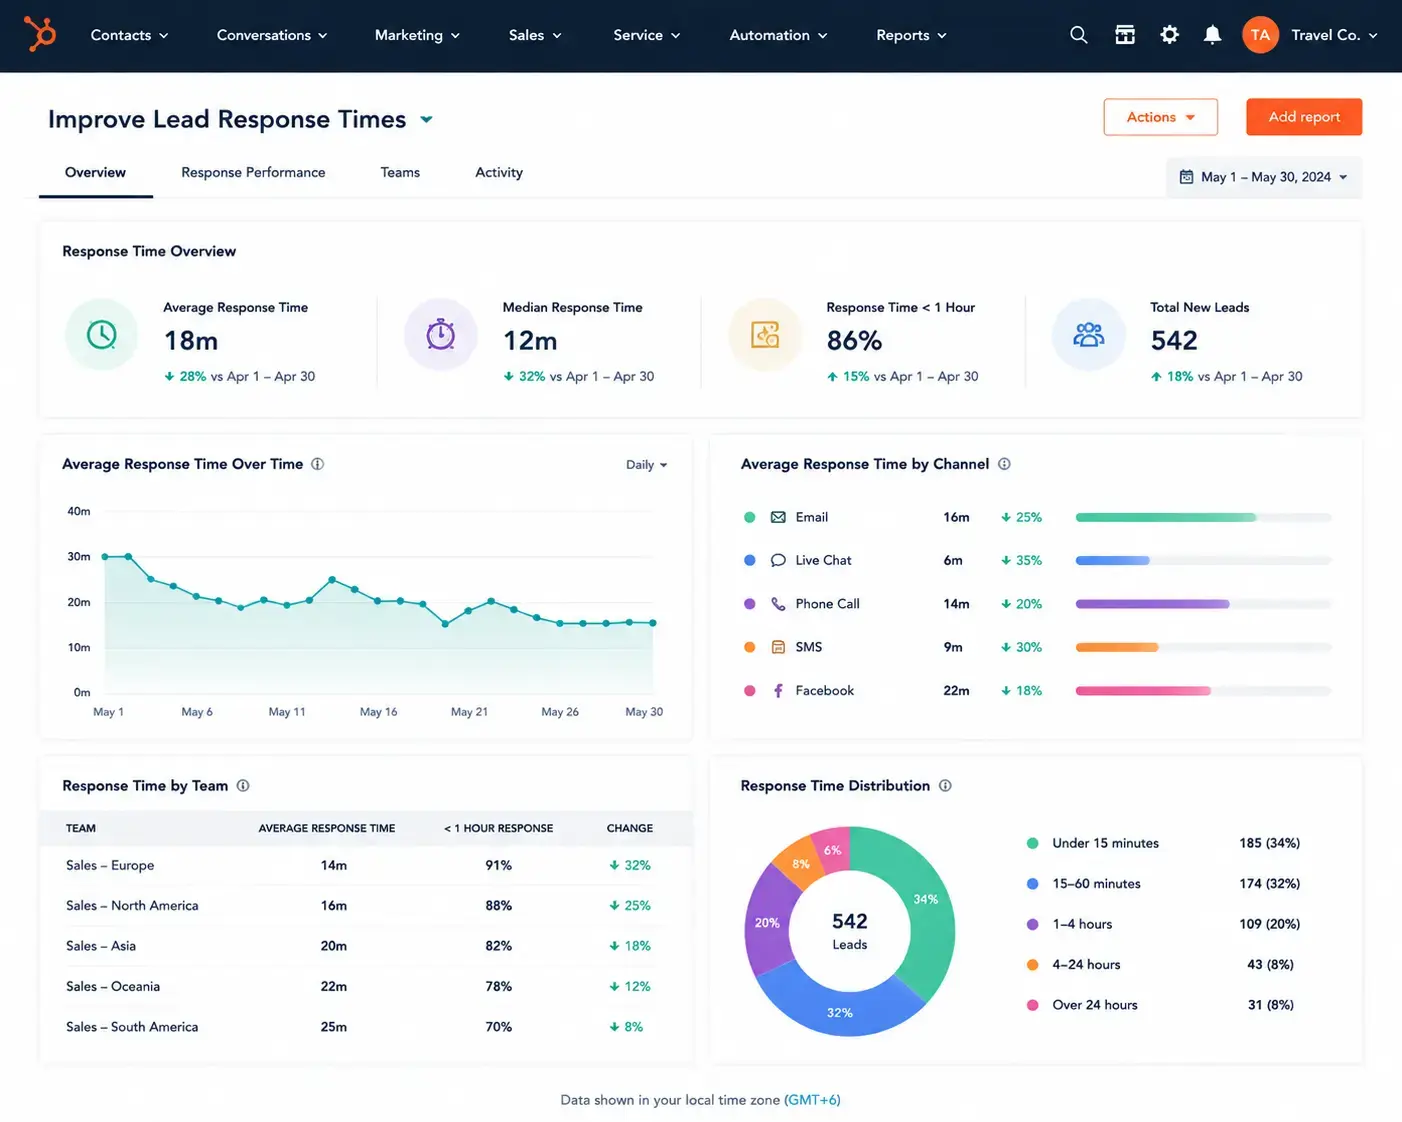Viewport: 1402px width, 1122px height.
Task: Click the TA account avatar
Action: click(x=1260, y=35)
